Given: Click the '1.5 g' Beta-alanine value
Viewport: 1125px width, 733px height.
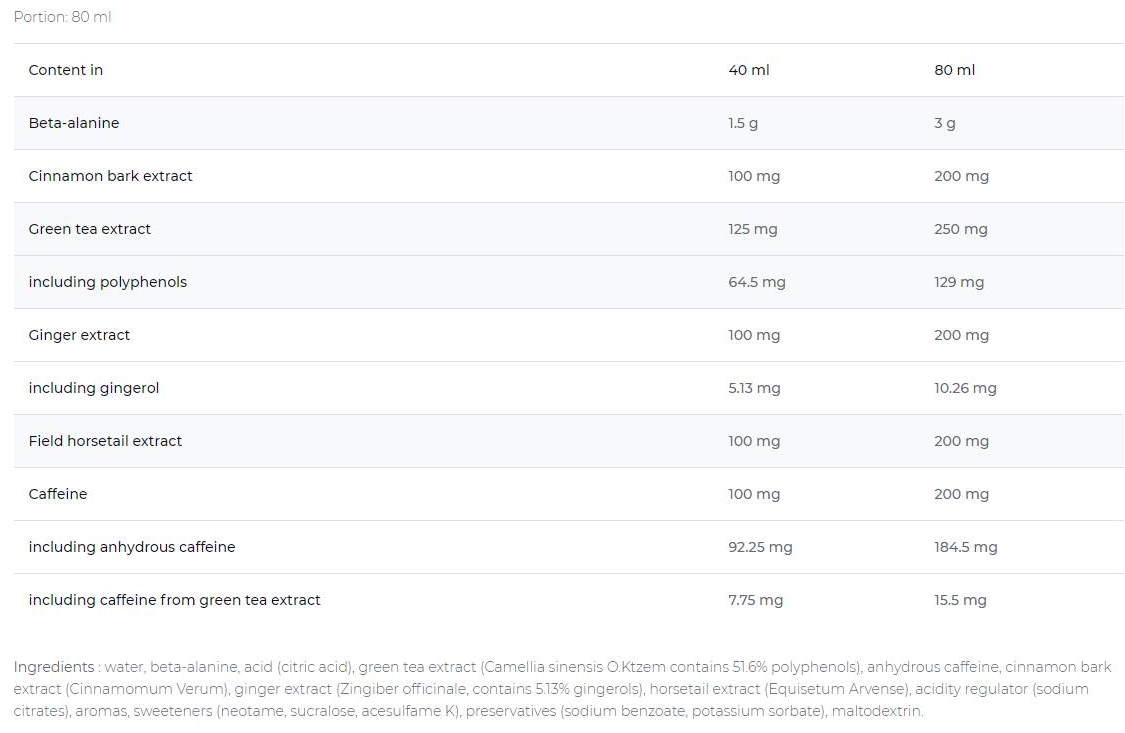Looking at the screenshot, I should (x=743, y=123).
